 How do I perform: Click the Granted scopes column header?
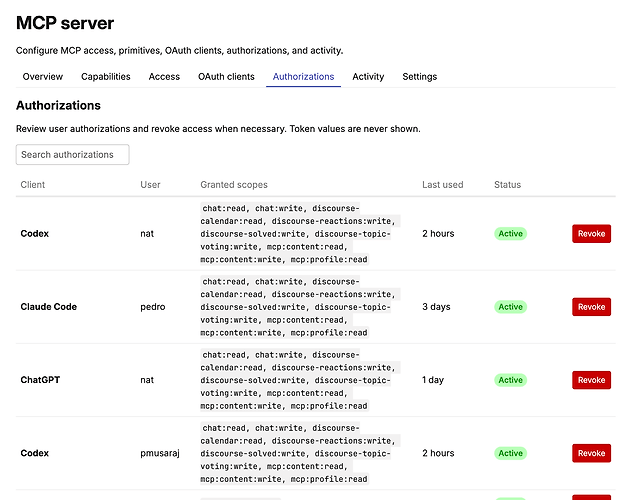tap(234, 184)
